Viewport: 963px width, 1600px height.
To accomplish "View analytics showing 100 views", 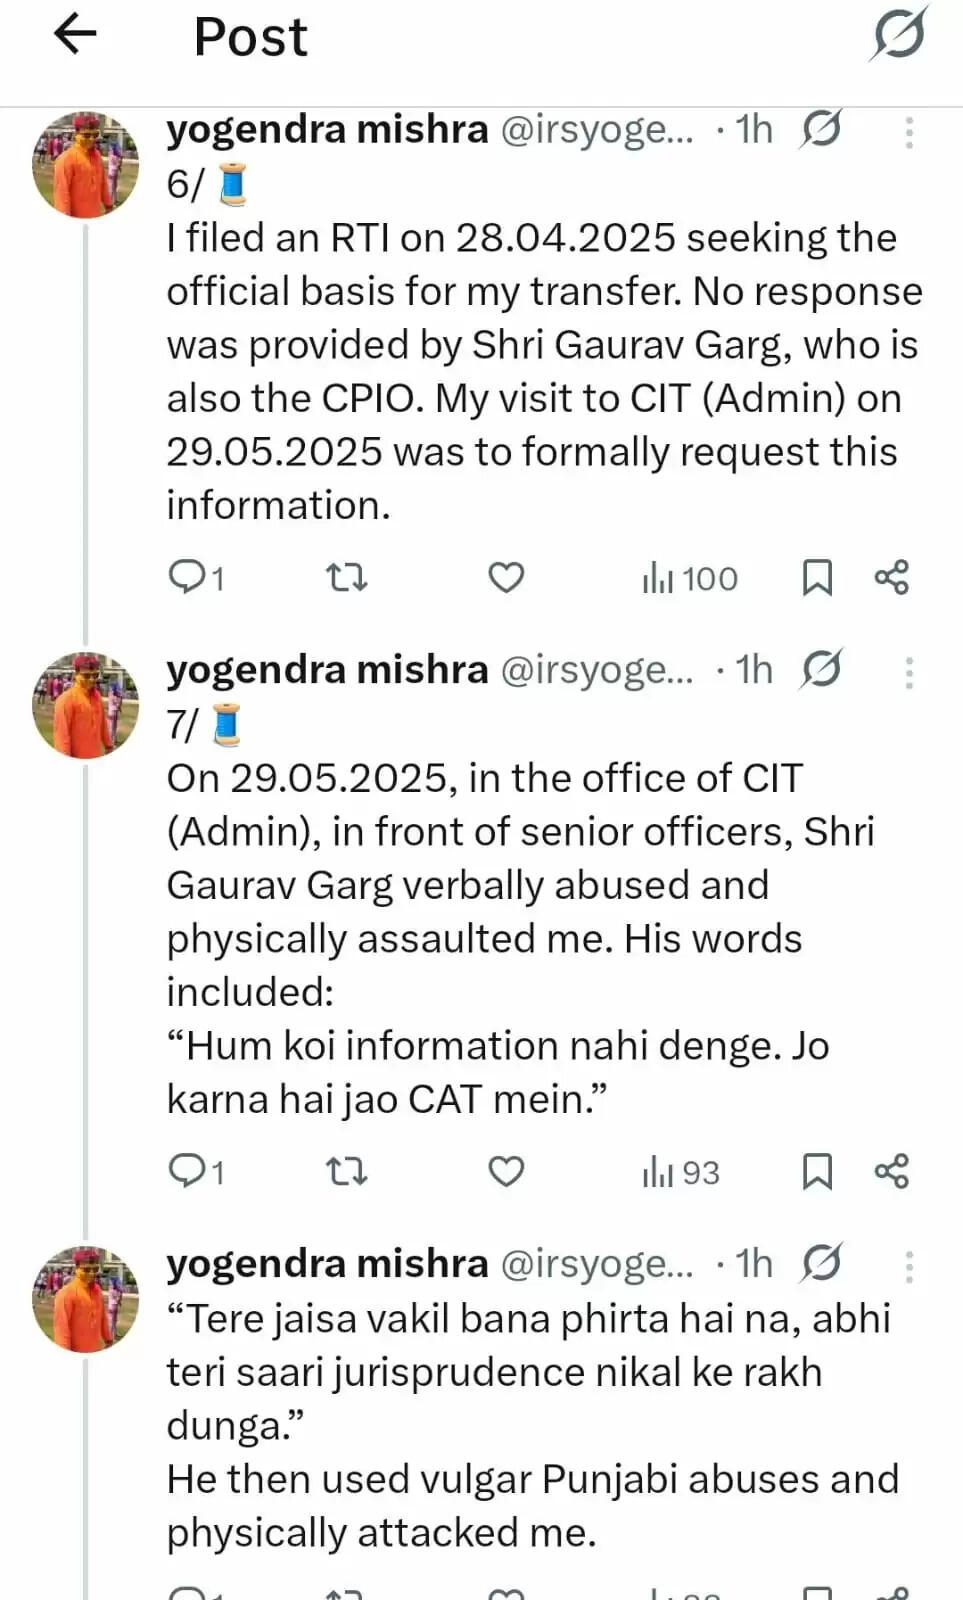I will pyautogui.click(x=690, y=578).
